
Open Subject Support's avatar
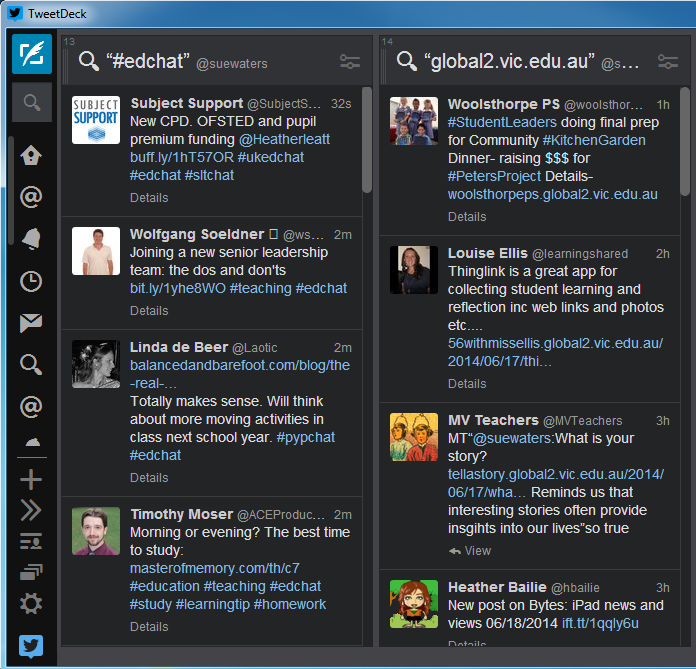[96, 120]
